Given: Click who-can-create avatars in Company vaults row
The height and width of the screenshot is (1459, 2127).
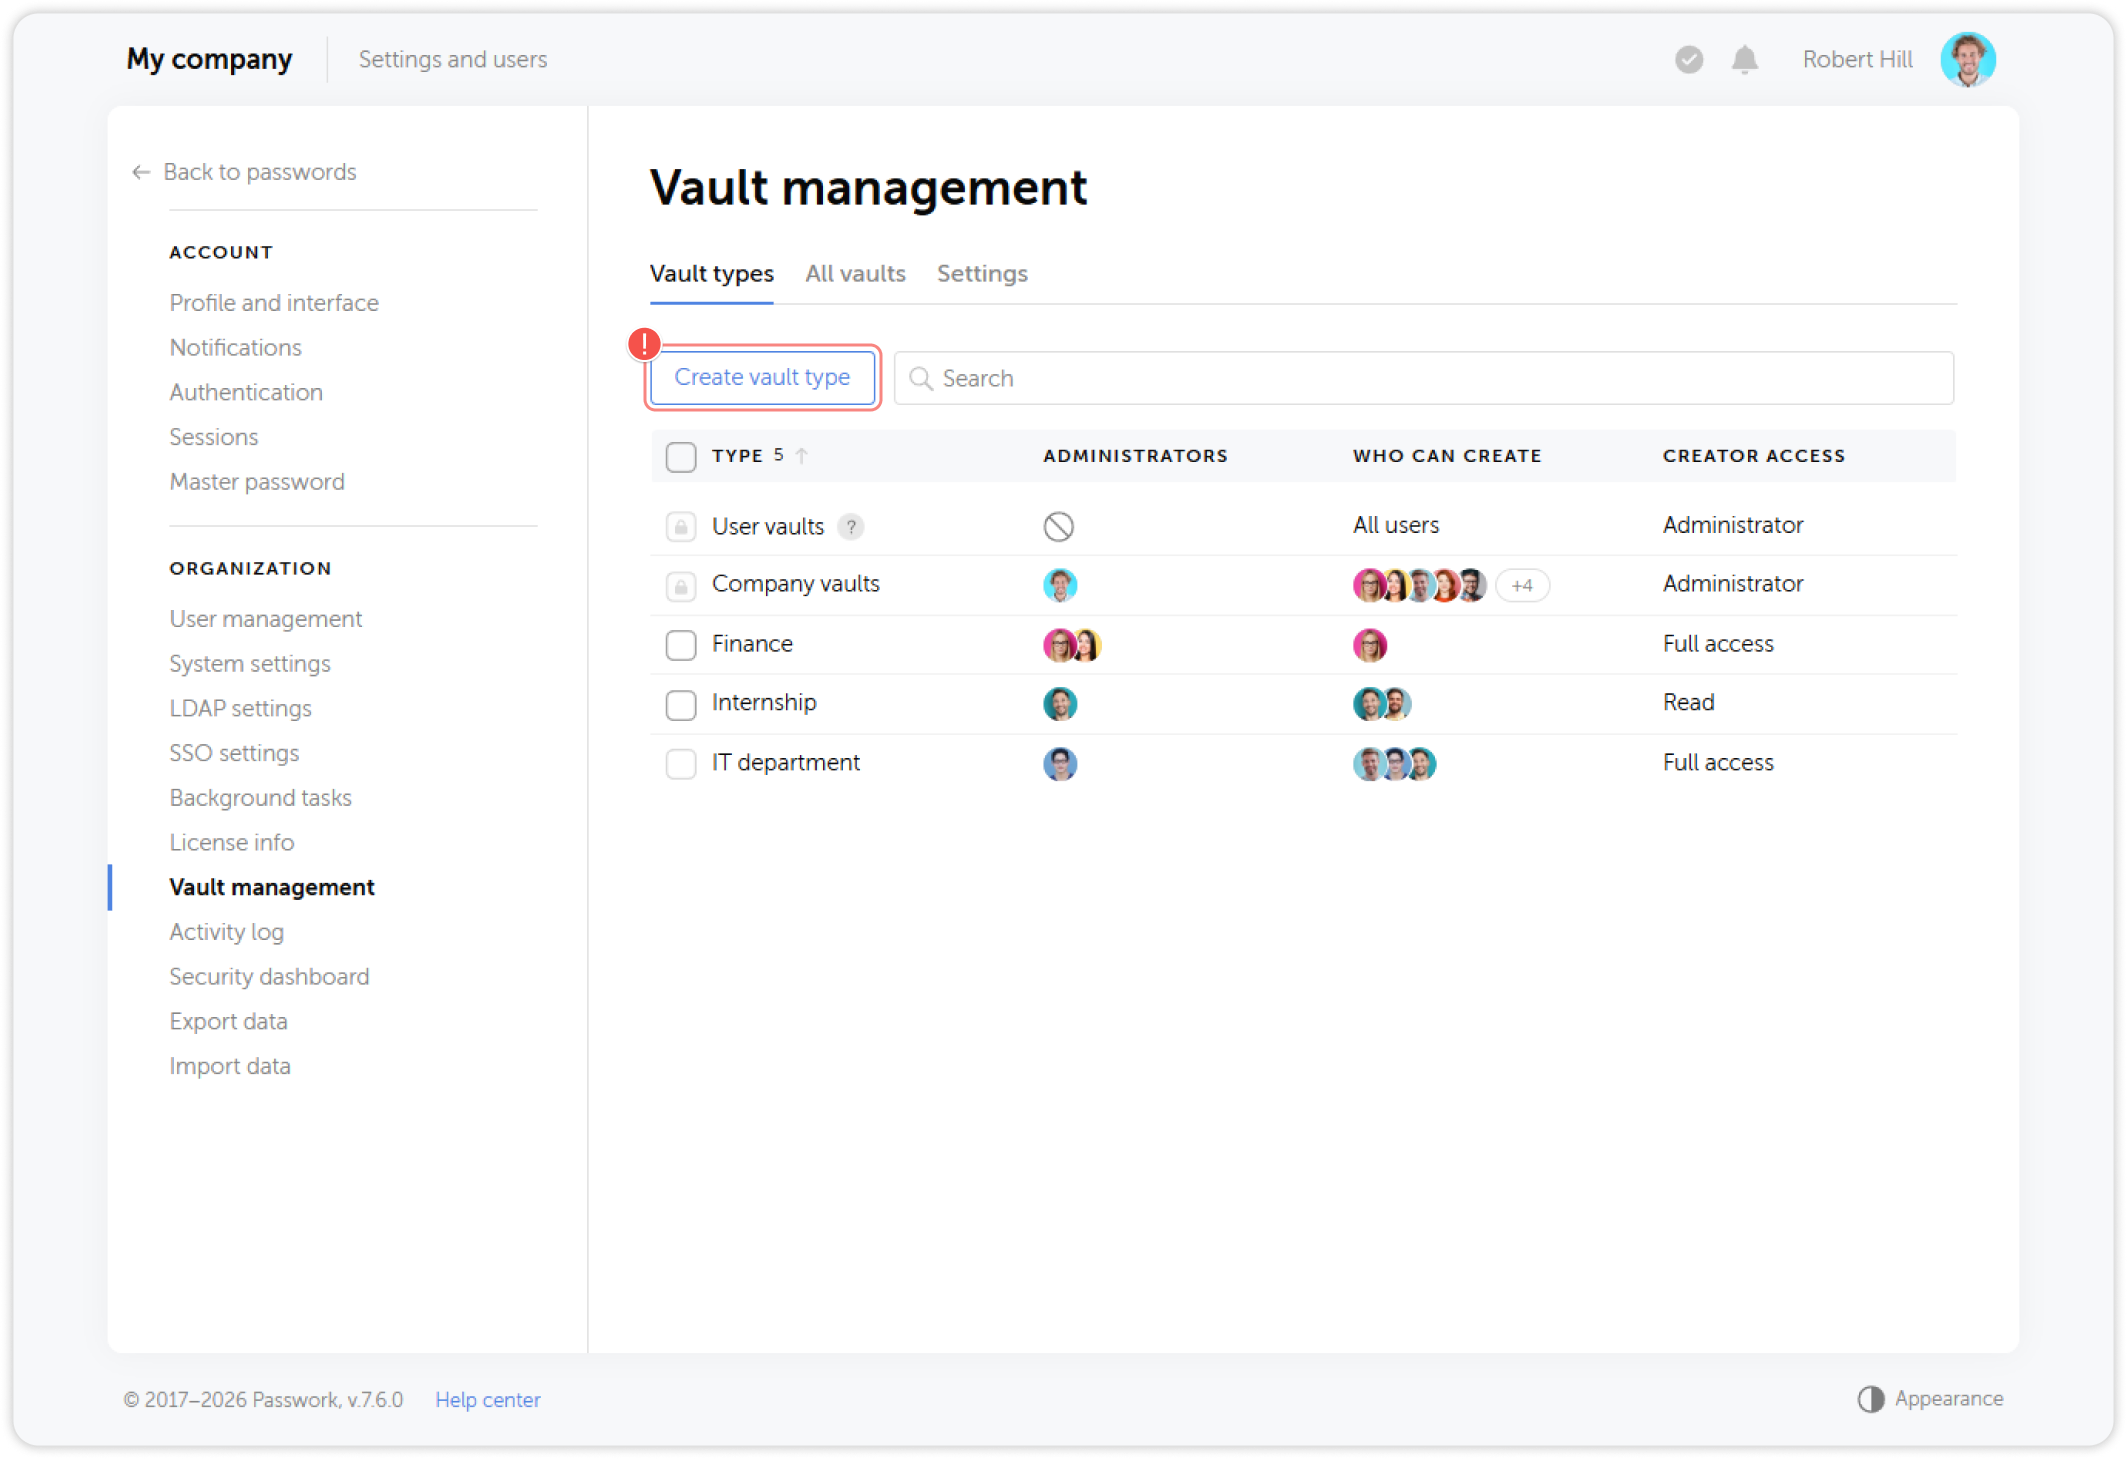Looking at the screenshot, I should 1419,585.
